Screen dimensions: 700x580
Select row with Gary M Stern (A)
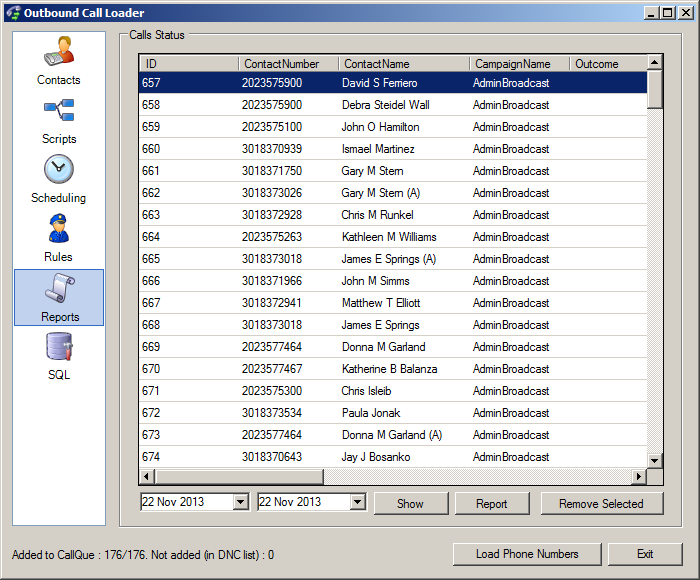coord(393,193)
